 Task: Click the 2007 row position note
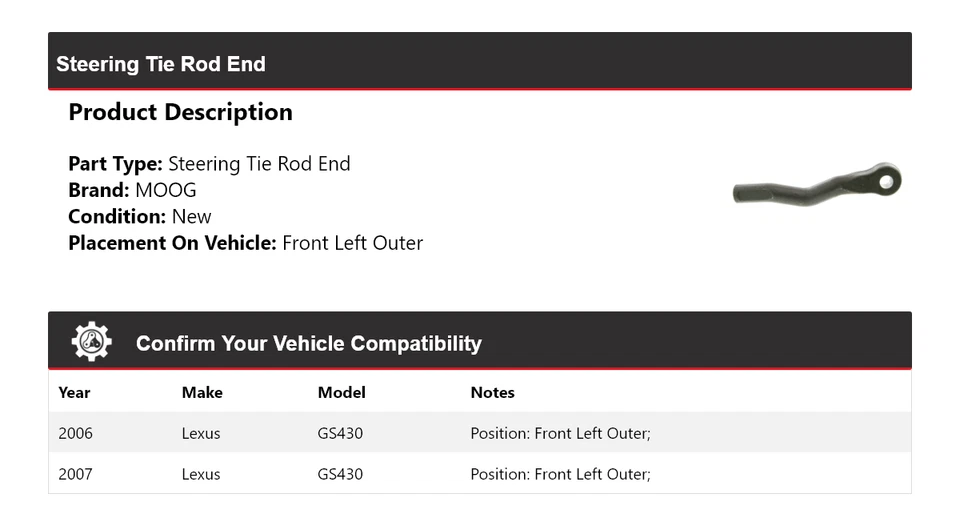(x=560, y=474)
